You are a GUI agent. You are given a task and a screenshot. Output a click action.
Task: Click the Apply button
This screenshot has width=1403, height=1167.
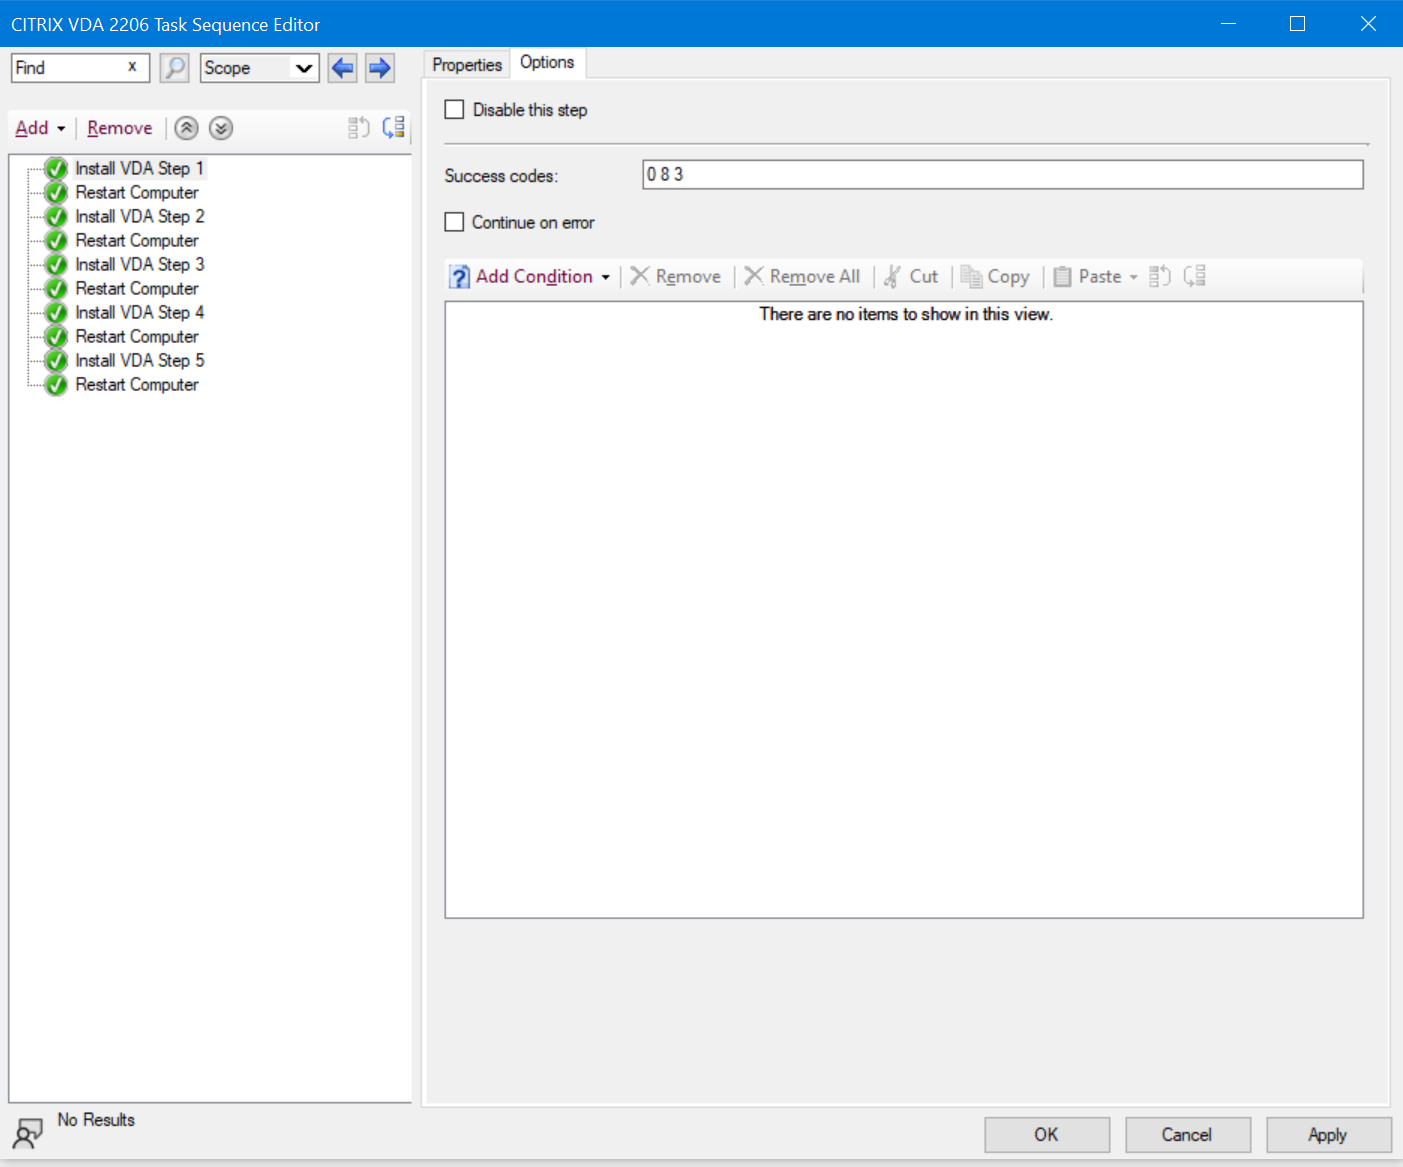coord(1327,1134)
